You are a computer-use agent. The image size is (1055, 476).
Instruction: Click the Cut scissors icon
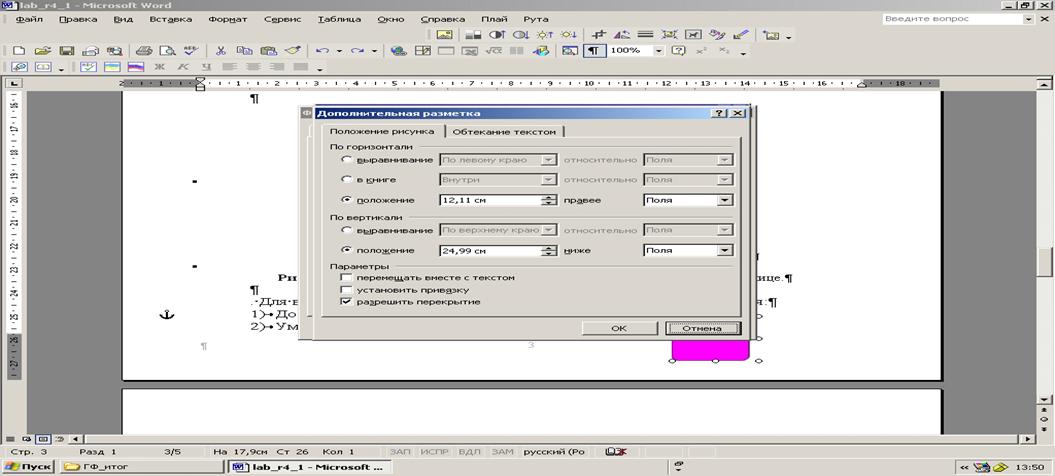tap(220, 50)
